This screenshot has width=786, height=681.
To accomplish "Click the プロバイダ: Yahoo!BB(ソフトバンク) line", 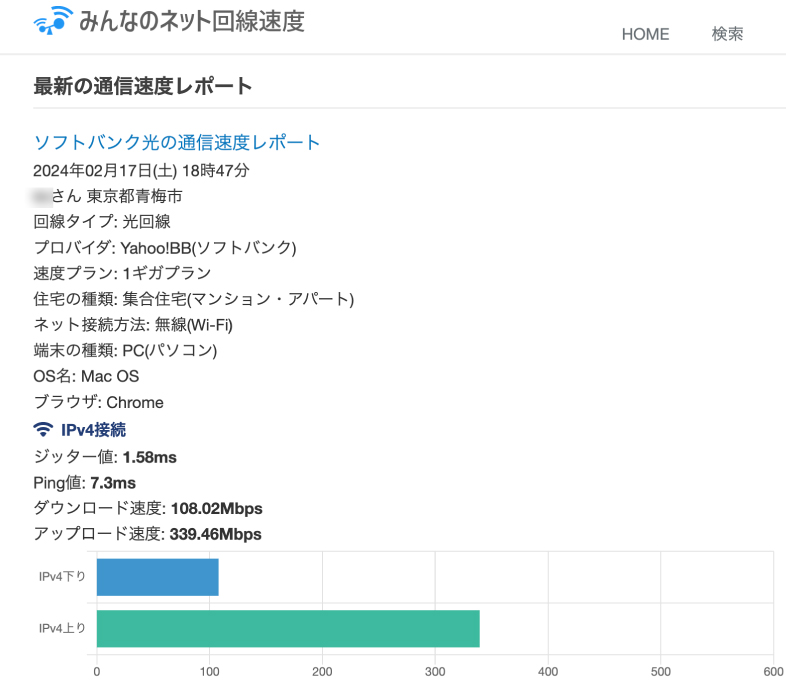I will click(x=165, y=248).
